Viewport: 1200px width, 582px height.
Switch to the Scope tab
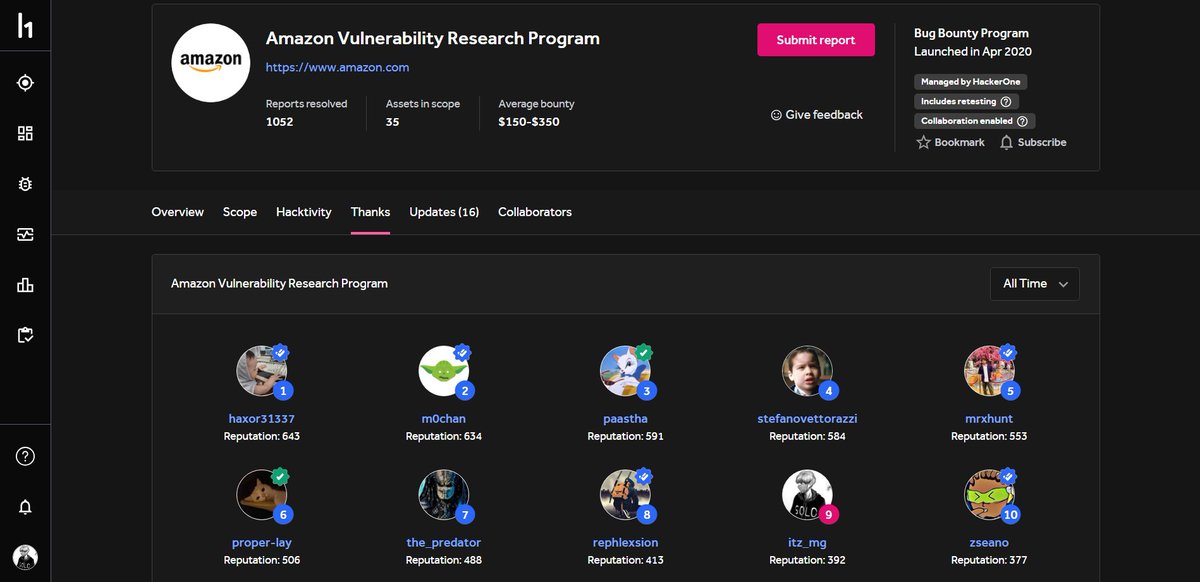(x=240, y=212)
